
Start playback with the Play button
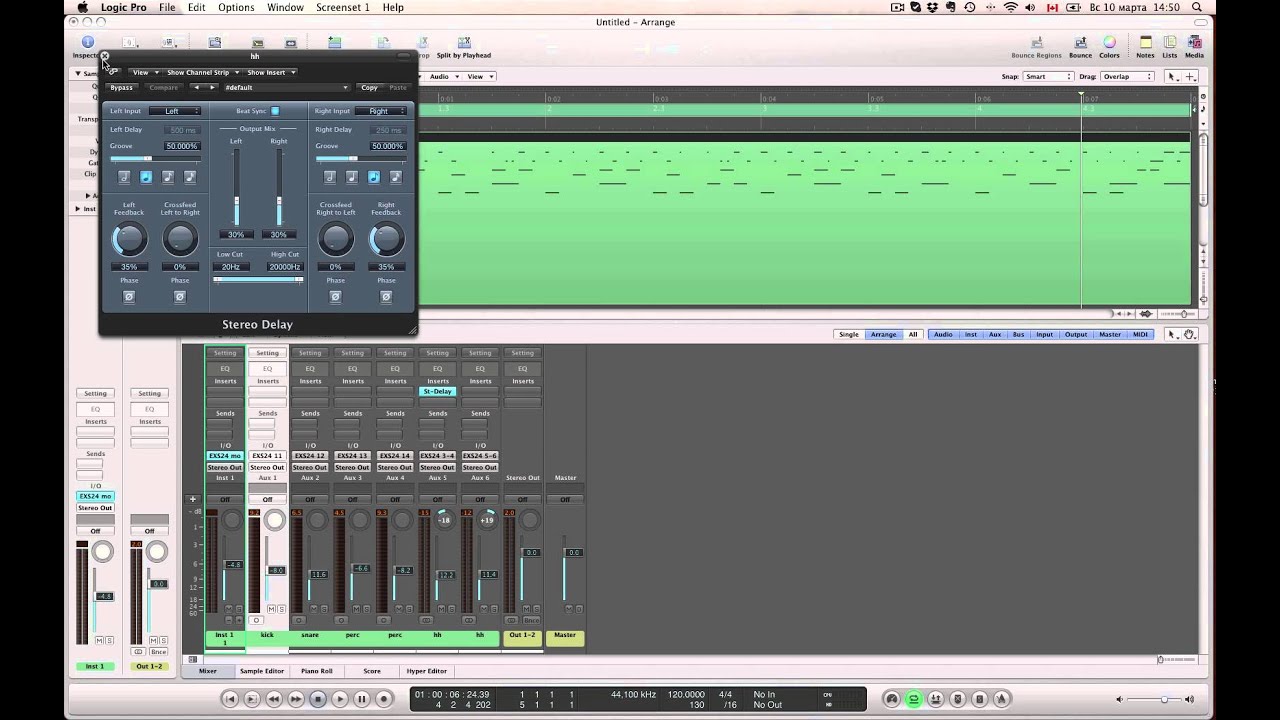click(340, 699)
